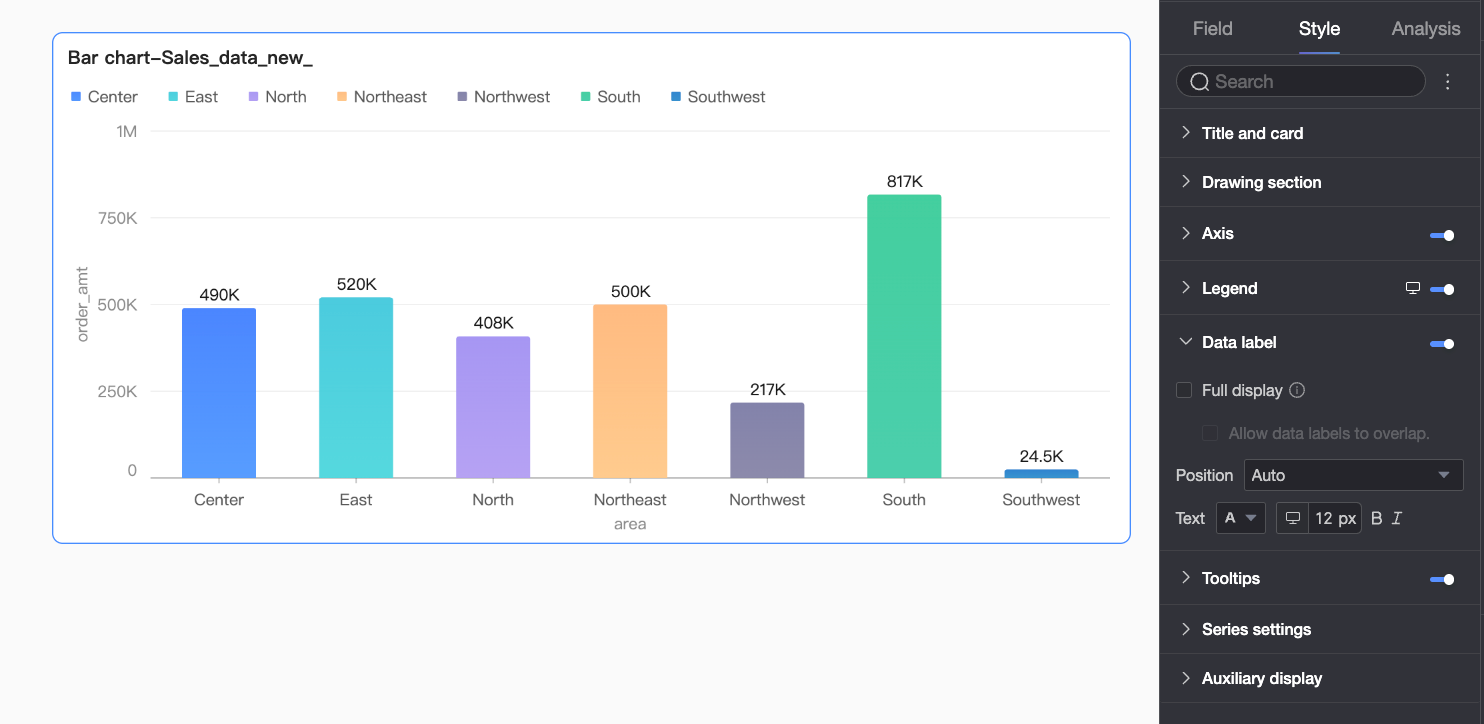Click the three-dot more options icon
Image resolution: width=1484 pixels, height=724 pixels.
[1447, 82]
